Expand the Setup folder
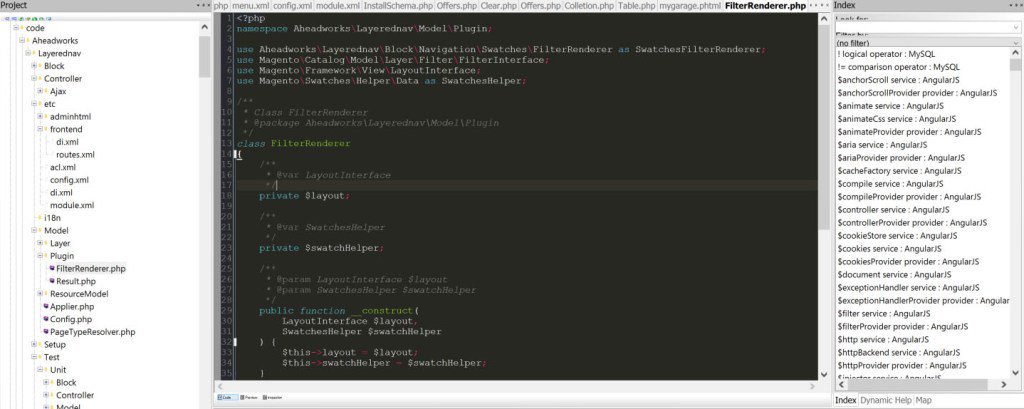 34,344
